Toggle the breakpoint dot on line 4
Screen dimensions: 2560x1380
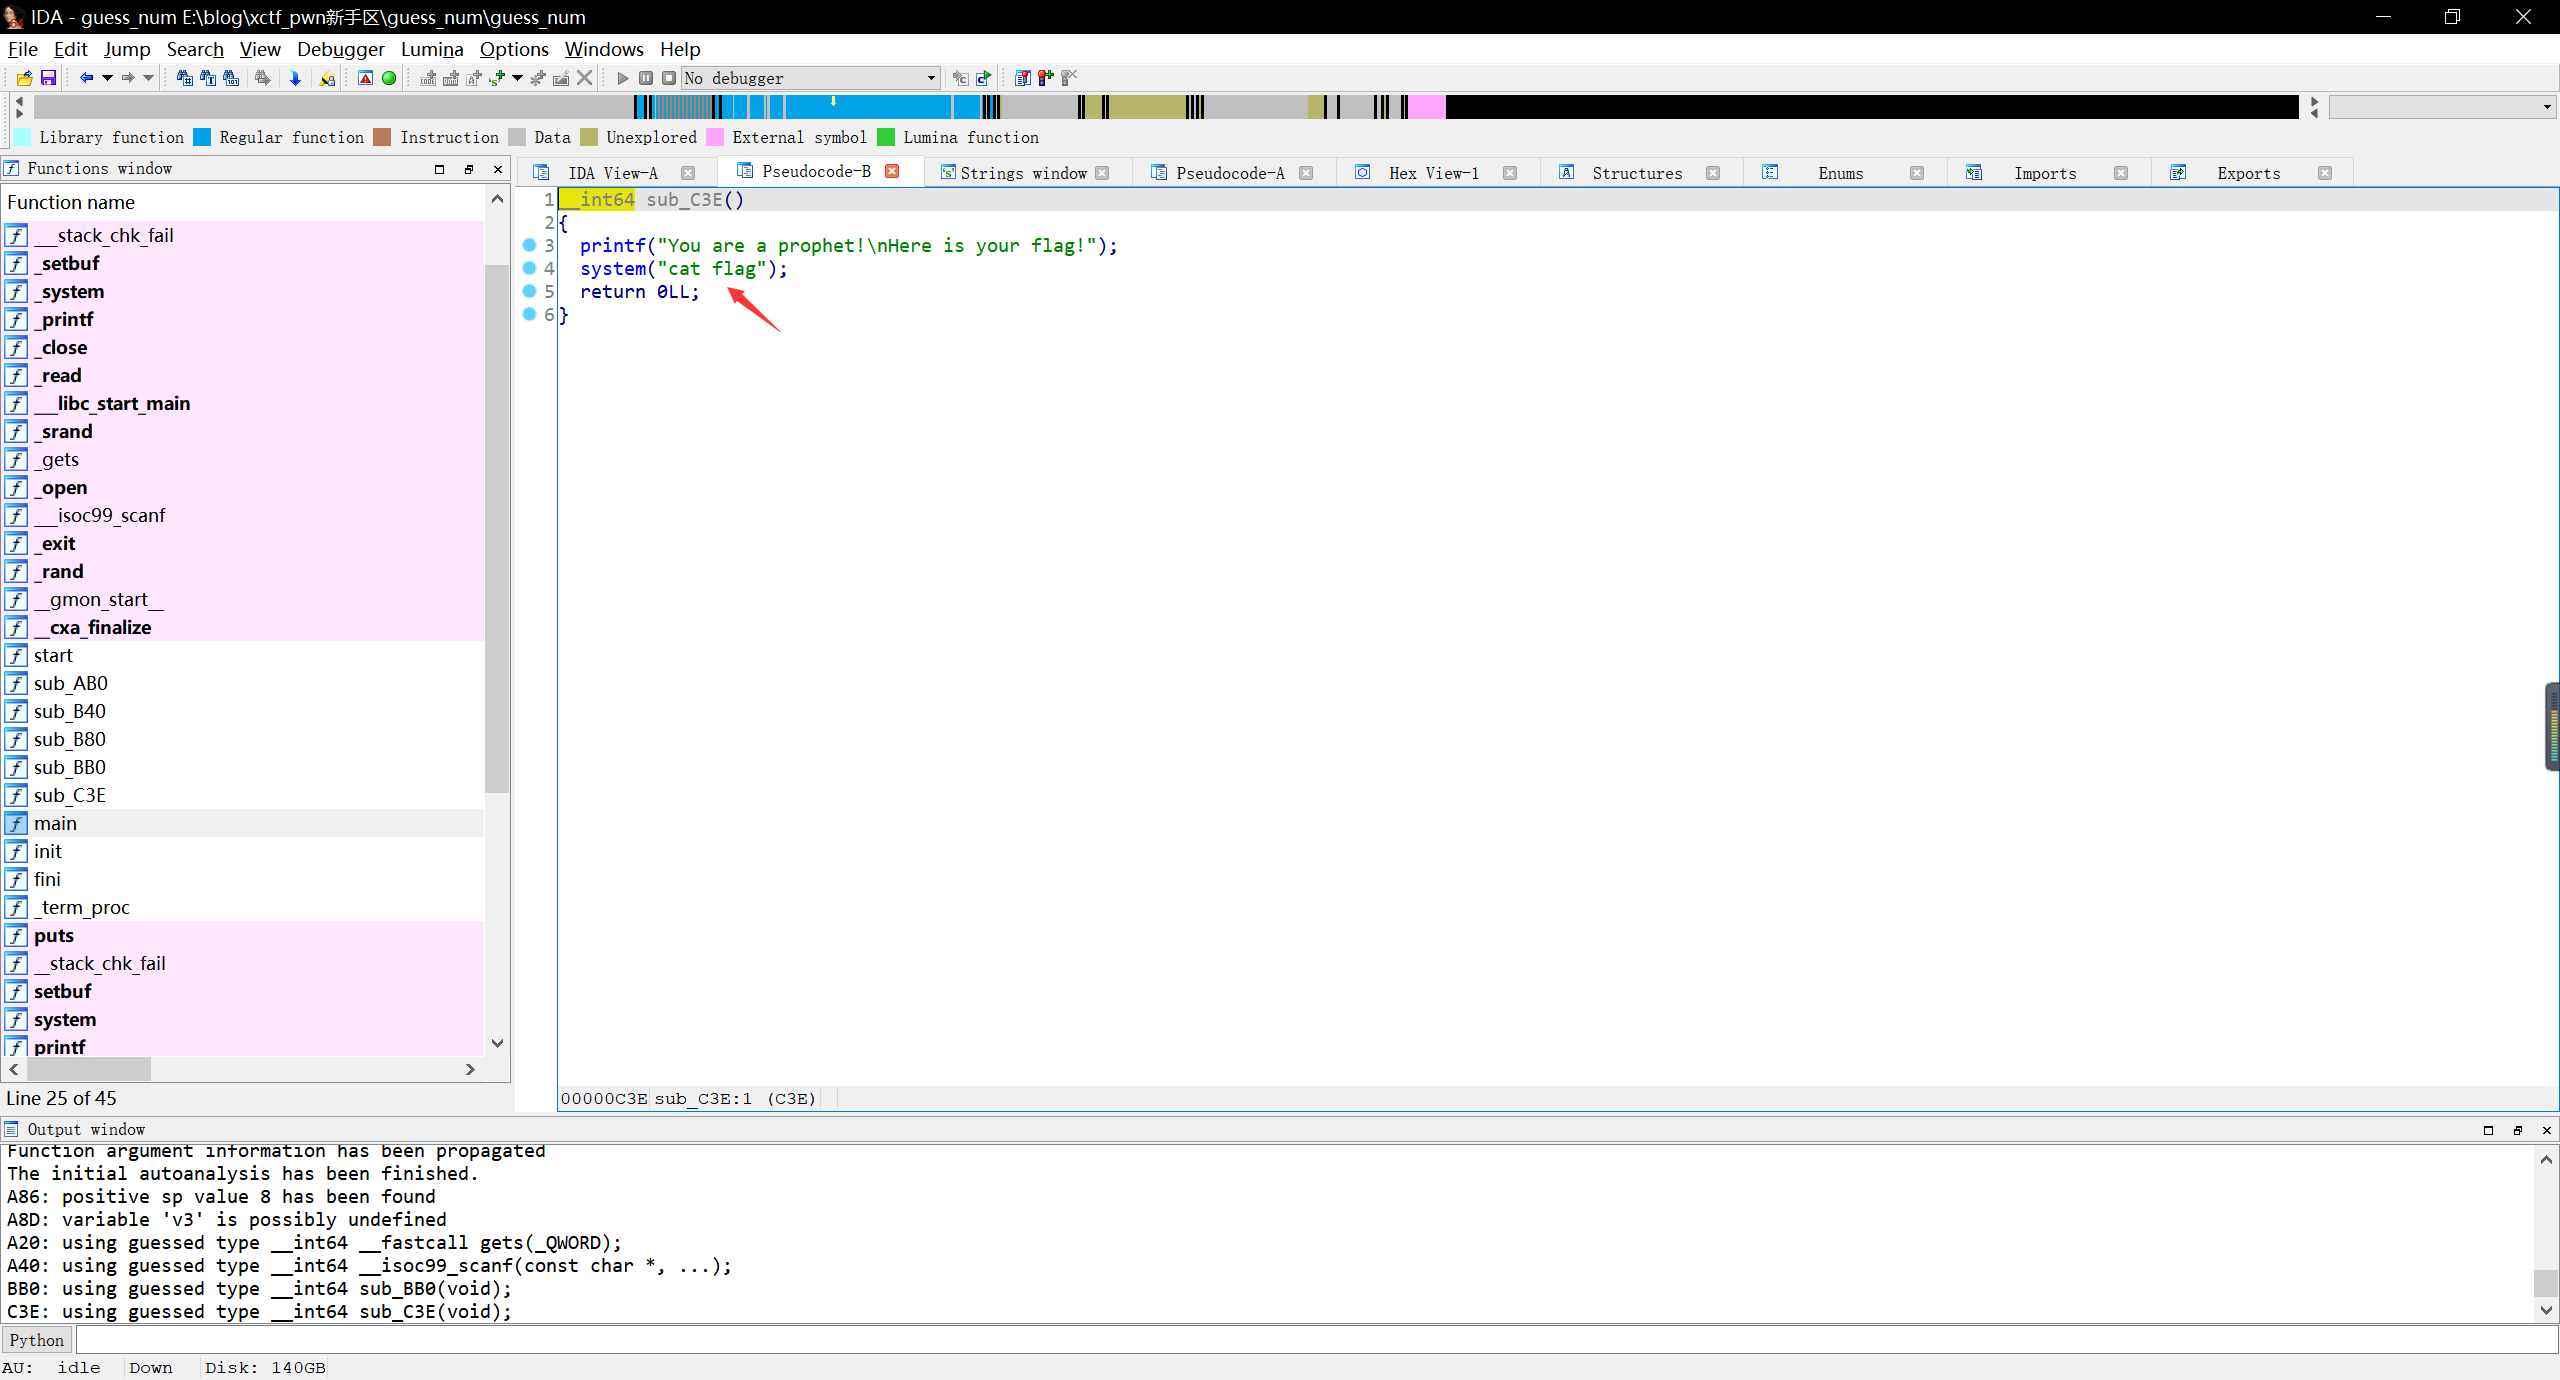(530, 268)
